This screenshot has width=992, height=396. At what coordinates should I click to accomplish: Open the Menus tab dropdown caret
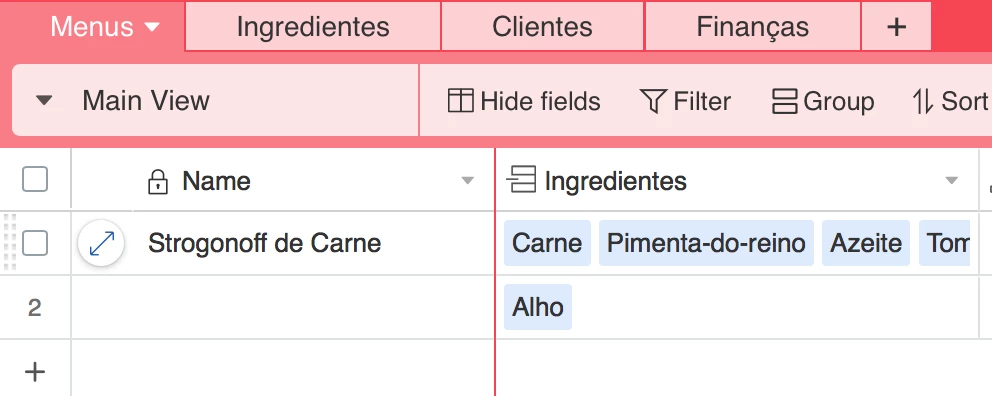(x=152, y=27)
